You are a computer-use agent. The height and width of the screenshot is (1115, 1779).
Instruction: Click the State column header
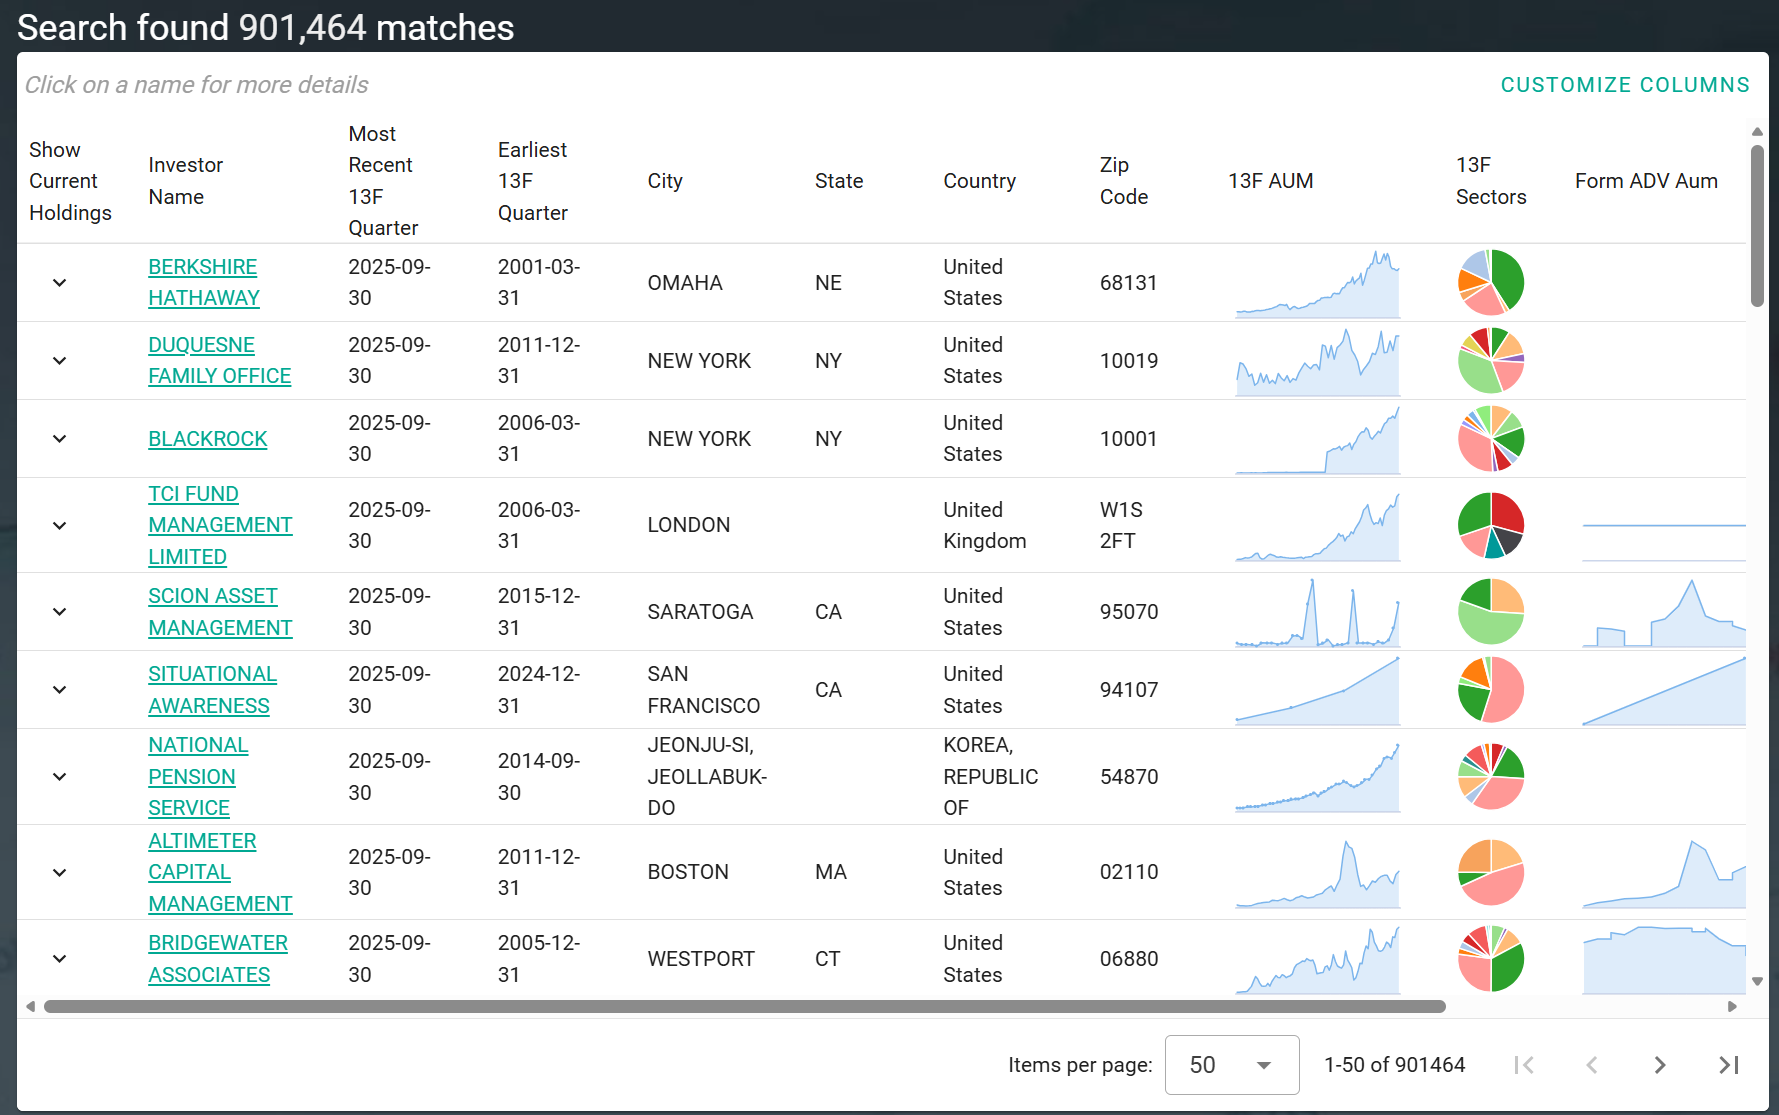click(x=839, y=181)
